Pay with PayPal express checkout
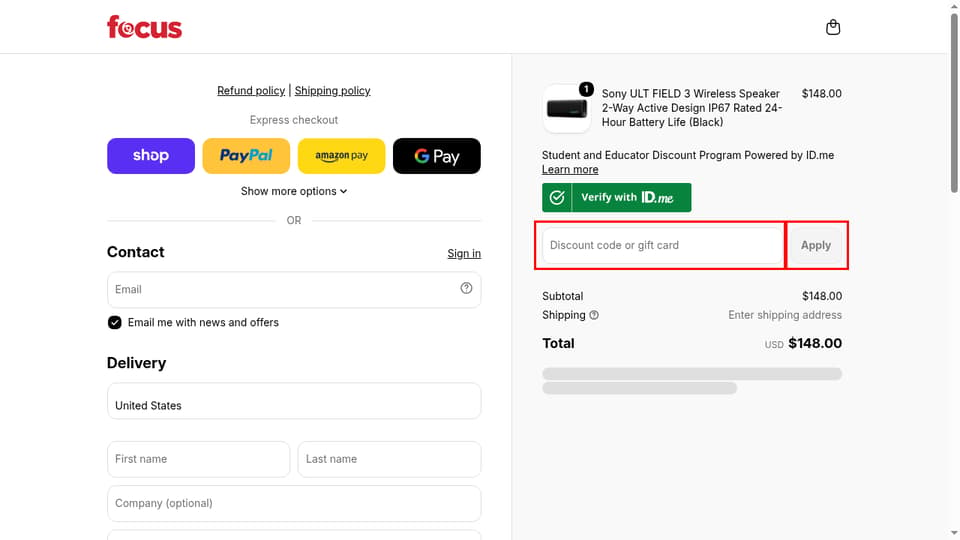The width and height of the screenshot is (960, 540). coord(246,156)
